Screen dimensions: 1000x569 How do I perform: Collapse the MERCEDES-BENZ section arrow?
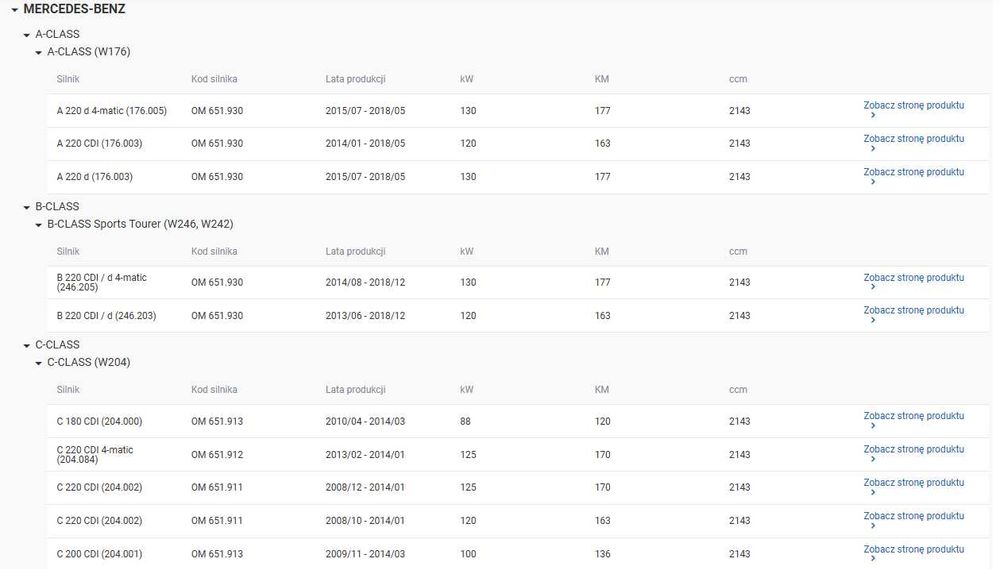pos(14,10)
